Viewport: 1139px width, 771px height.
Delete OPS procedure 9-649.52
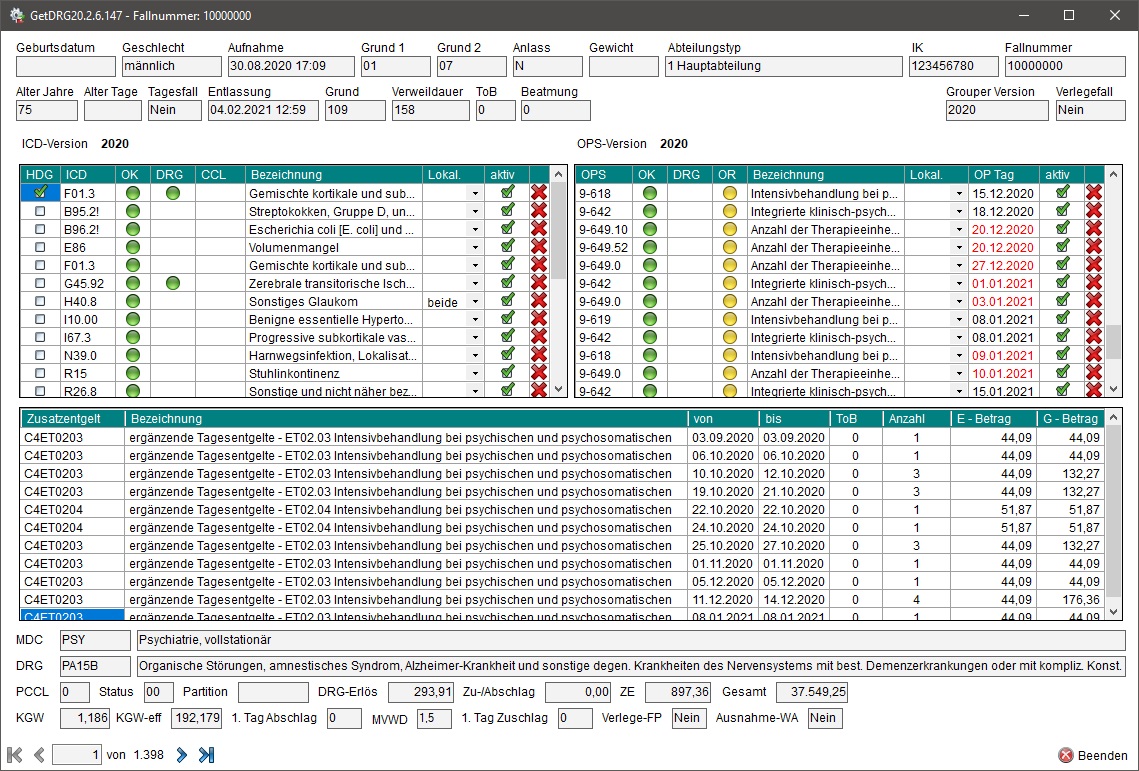[1093, 247]
